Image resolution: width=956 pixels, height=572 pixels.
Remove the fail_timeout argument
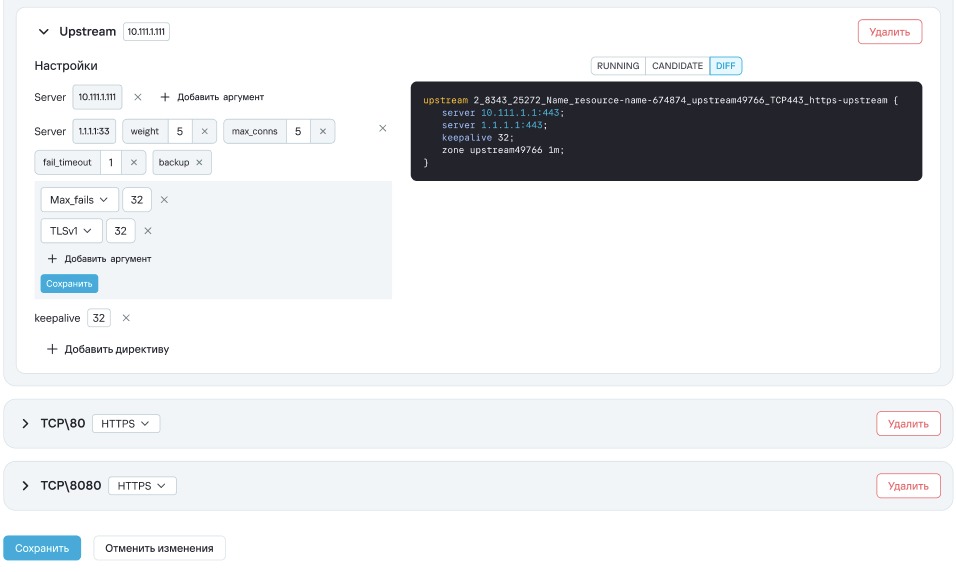coord(134,162)
